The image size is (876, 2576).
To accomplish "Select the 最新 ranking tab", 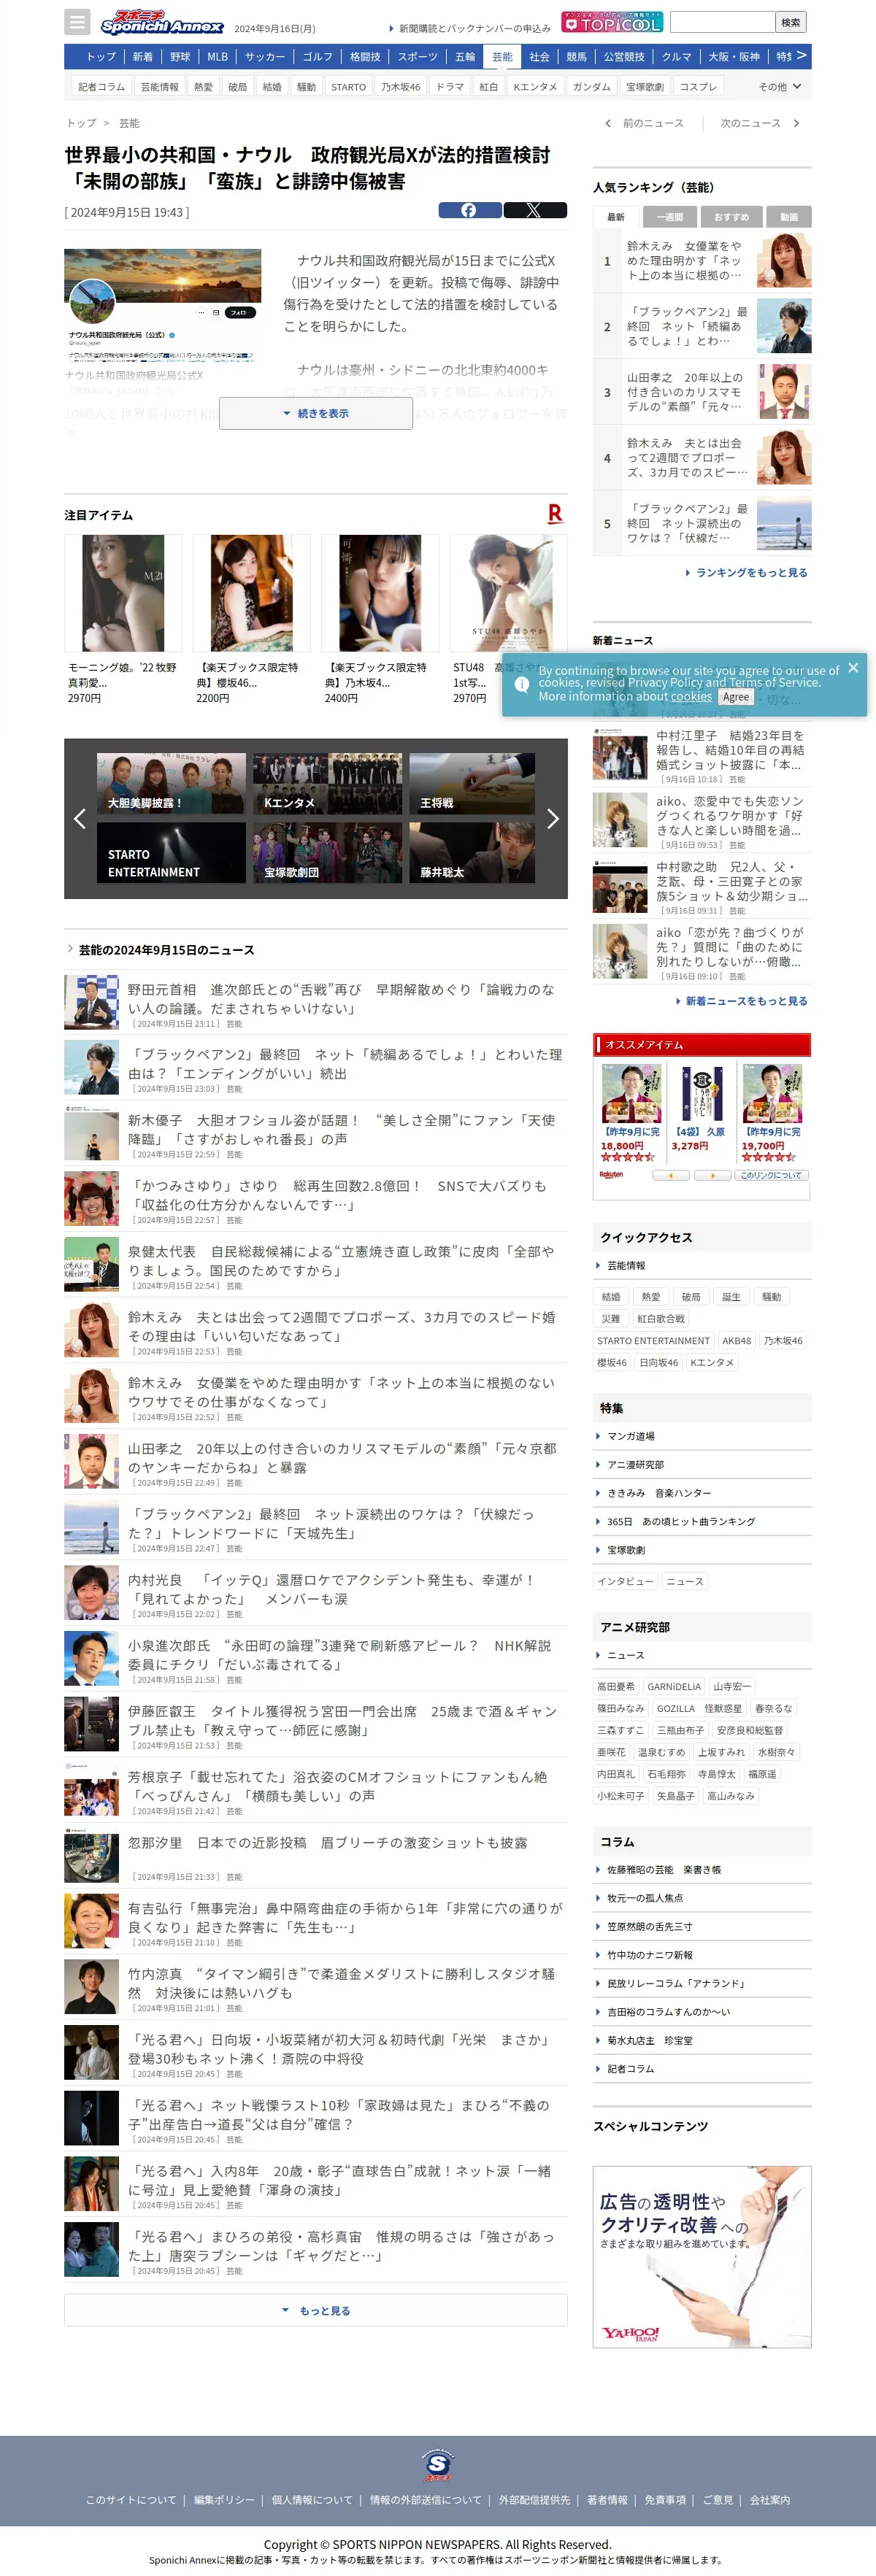I will (616, 216).
